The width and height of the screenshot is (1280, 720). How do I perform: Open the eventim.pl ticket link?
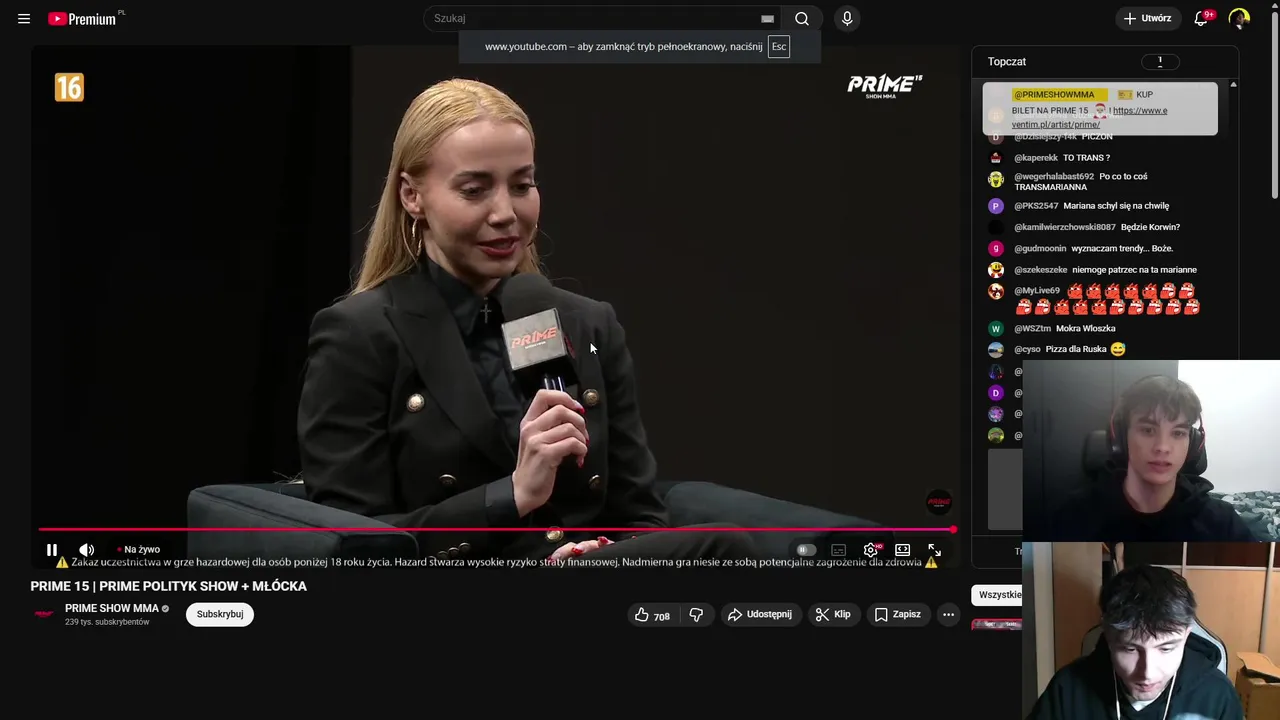(1089, 118)
